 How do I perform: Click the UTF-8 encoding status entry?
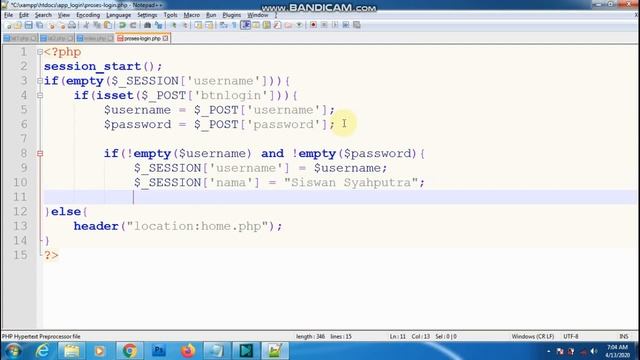point(571,336)
